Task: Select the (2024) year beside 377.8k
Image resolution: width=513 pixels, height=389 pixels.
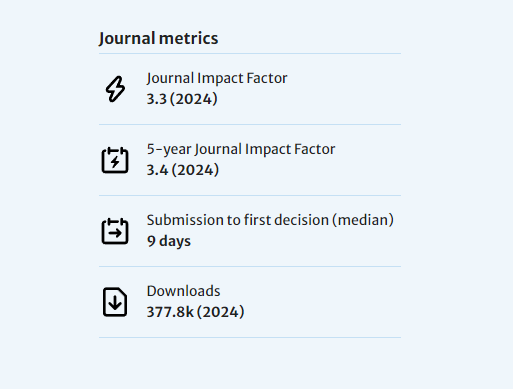Action: [x=221, y=312]
